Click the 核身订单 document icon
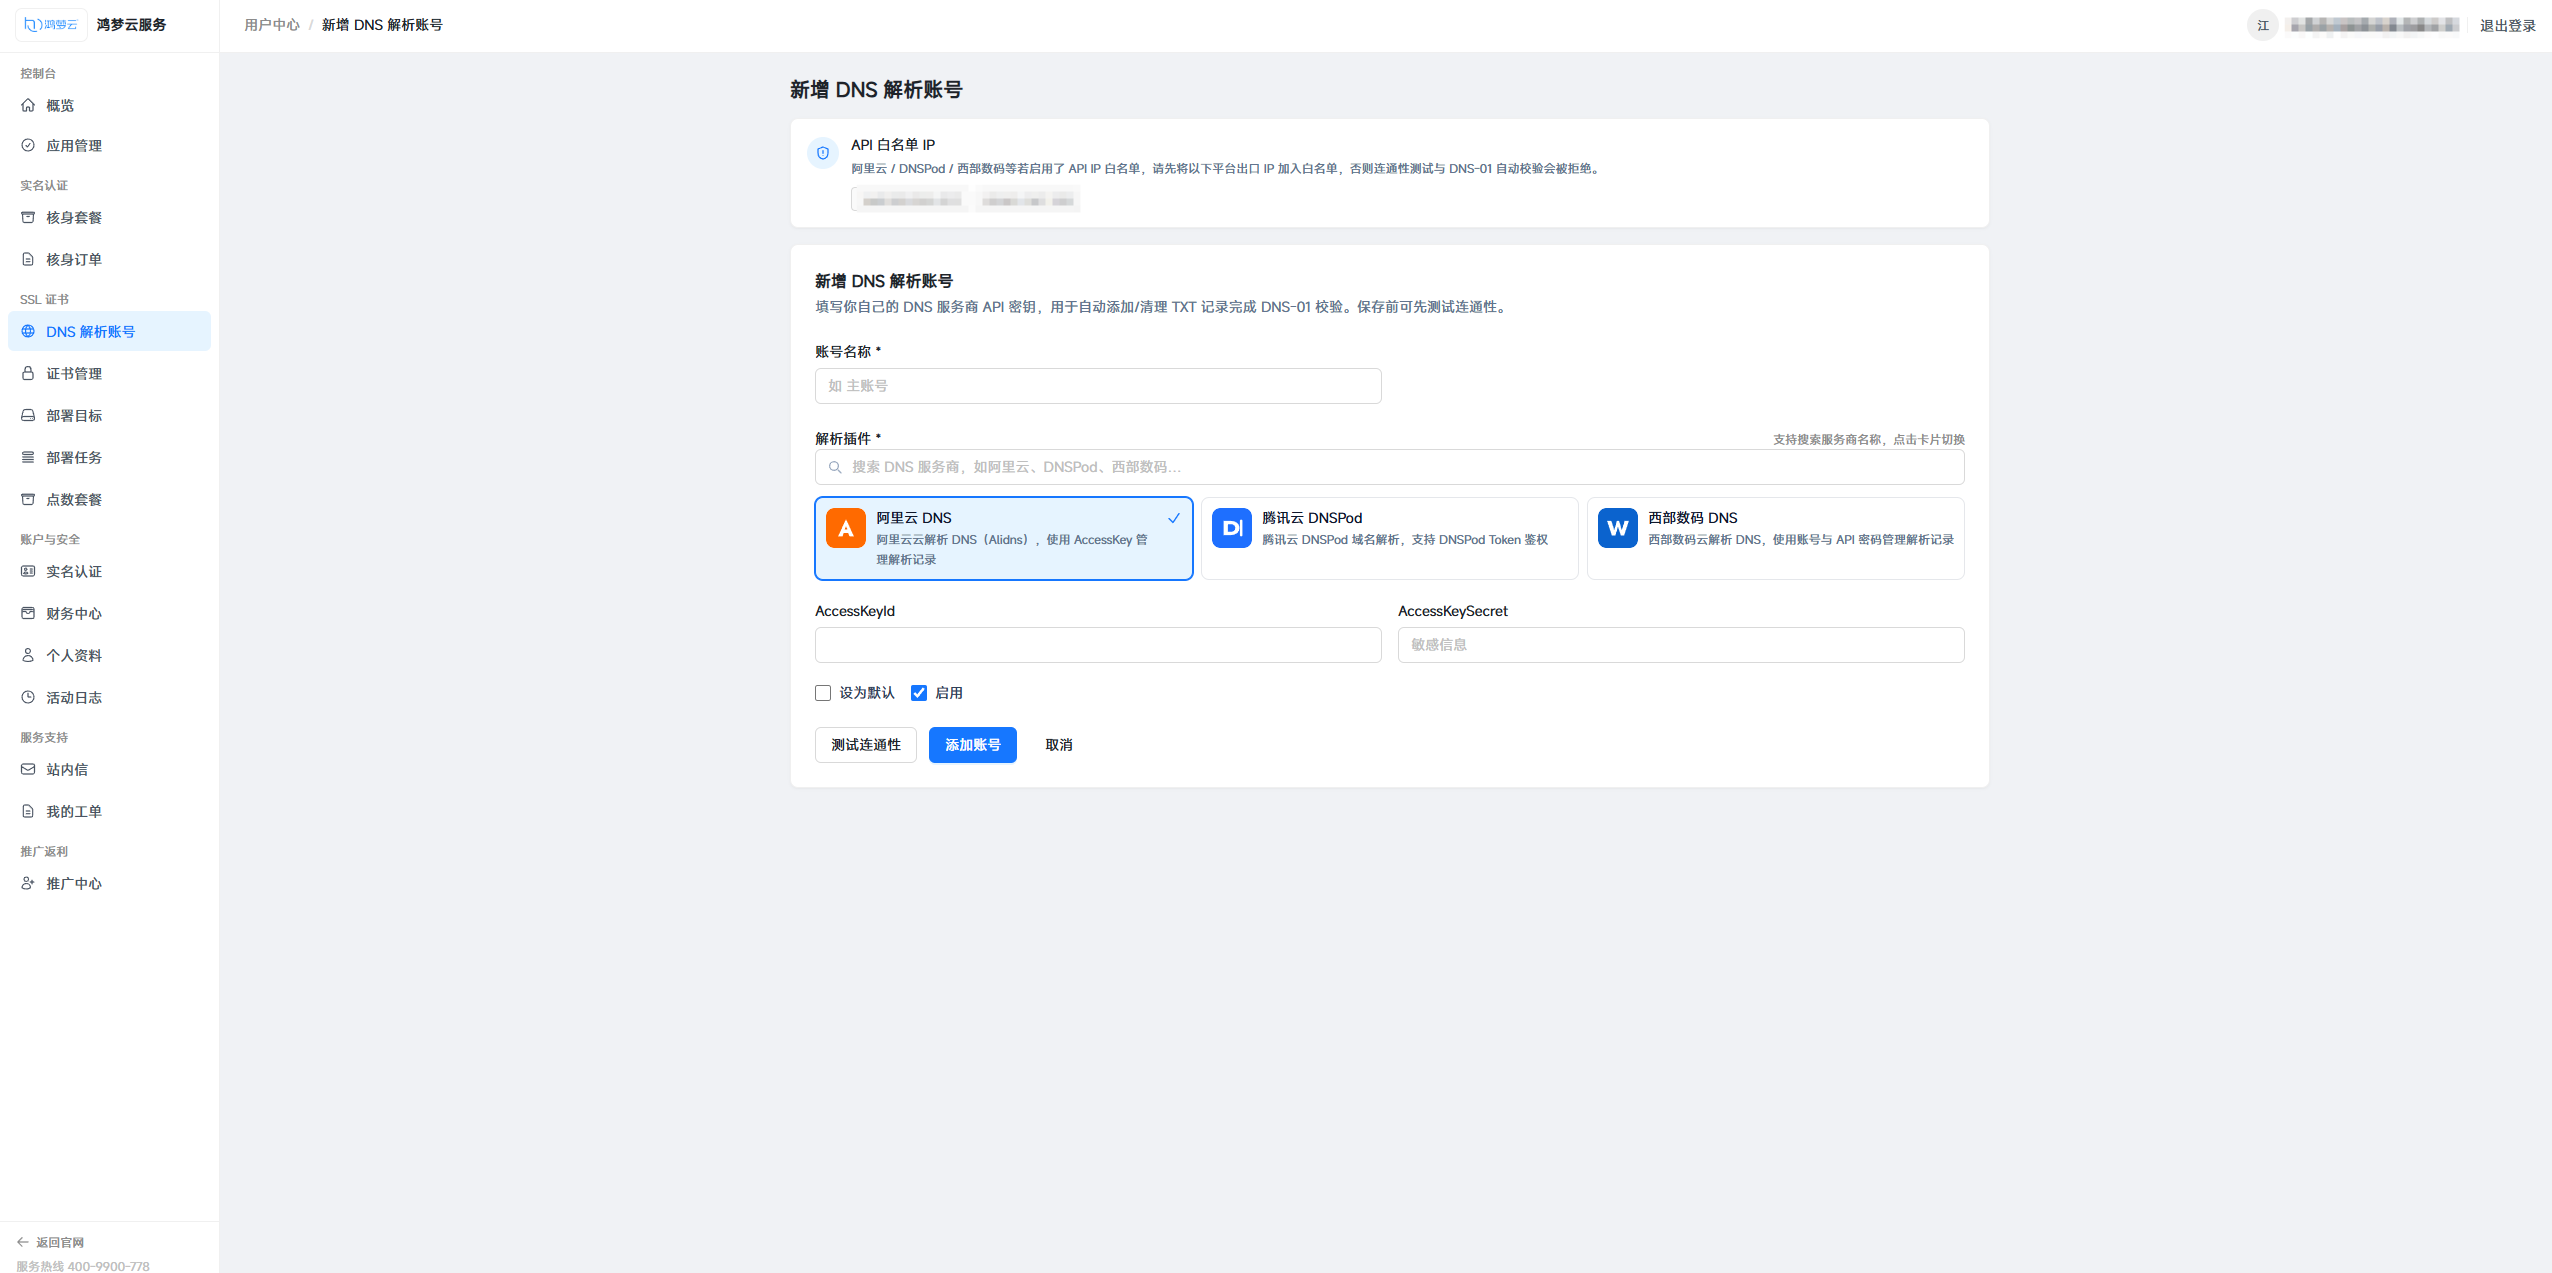This screenshot has height=1273, width=2552. click(28, 259)
